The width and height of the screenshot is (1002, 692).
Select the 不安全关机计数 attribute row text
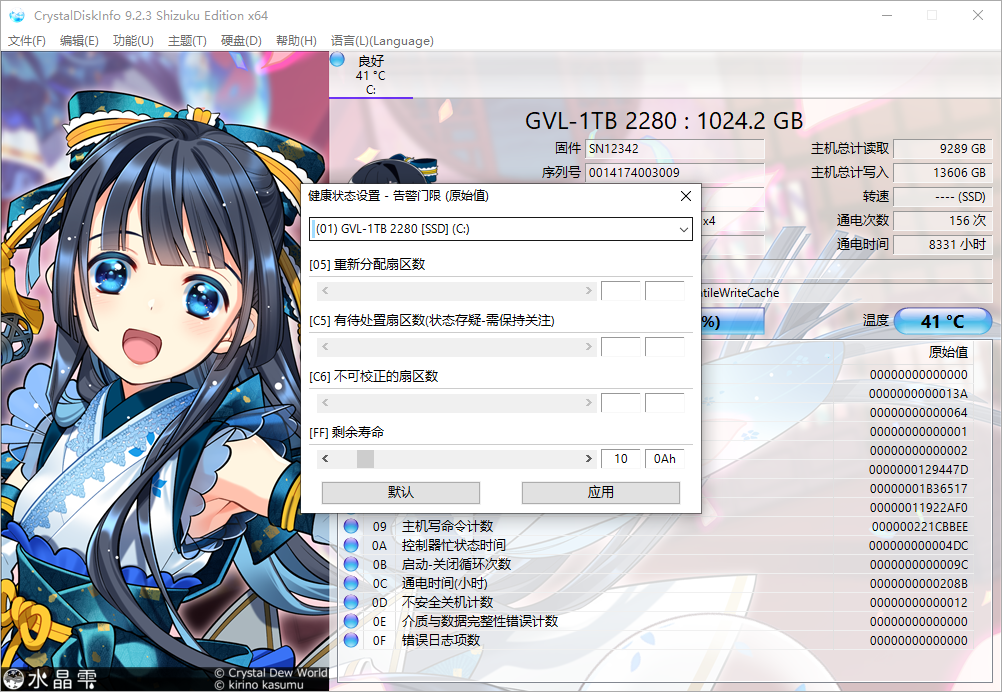coord(447,603)
